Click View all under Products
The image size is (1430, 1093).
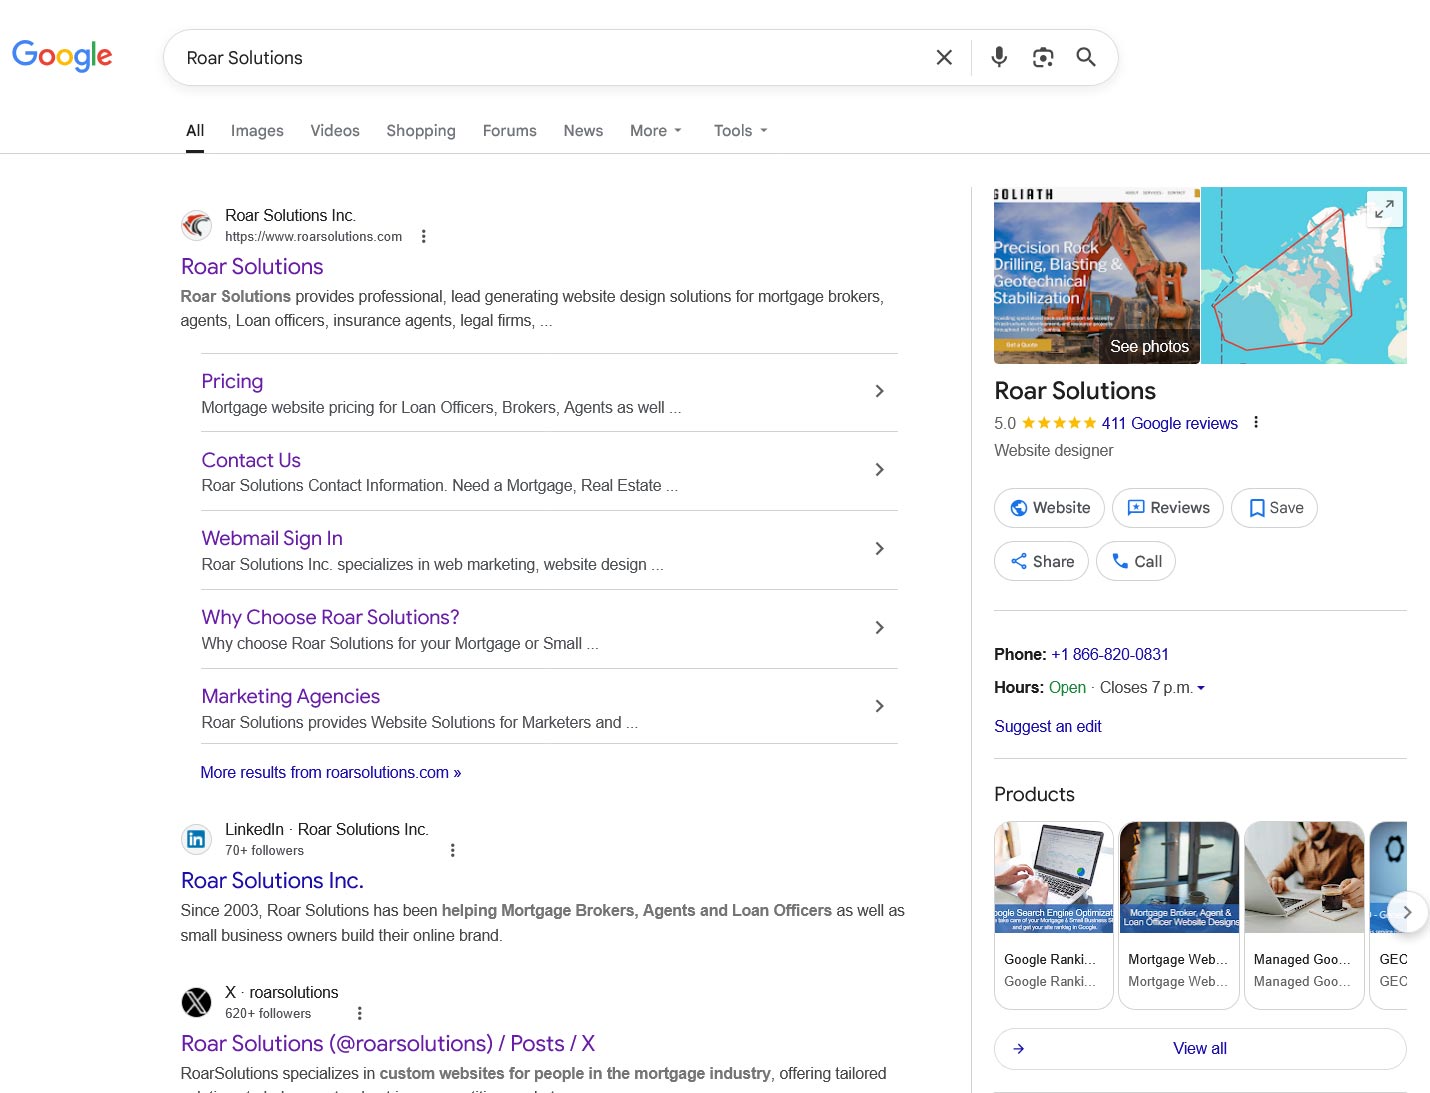coord(1199,1048)
